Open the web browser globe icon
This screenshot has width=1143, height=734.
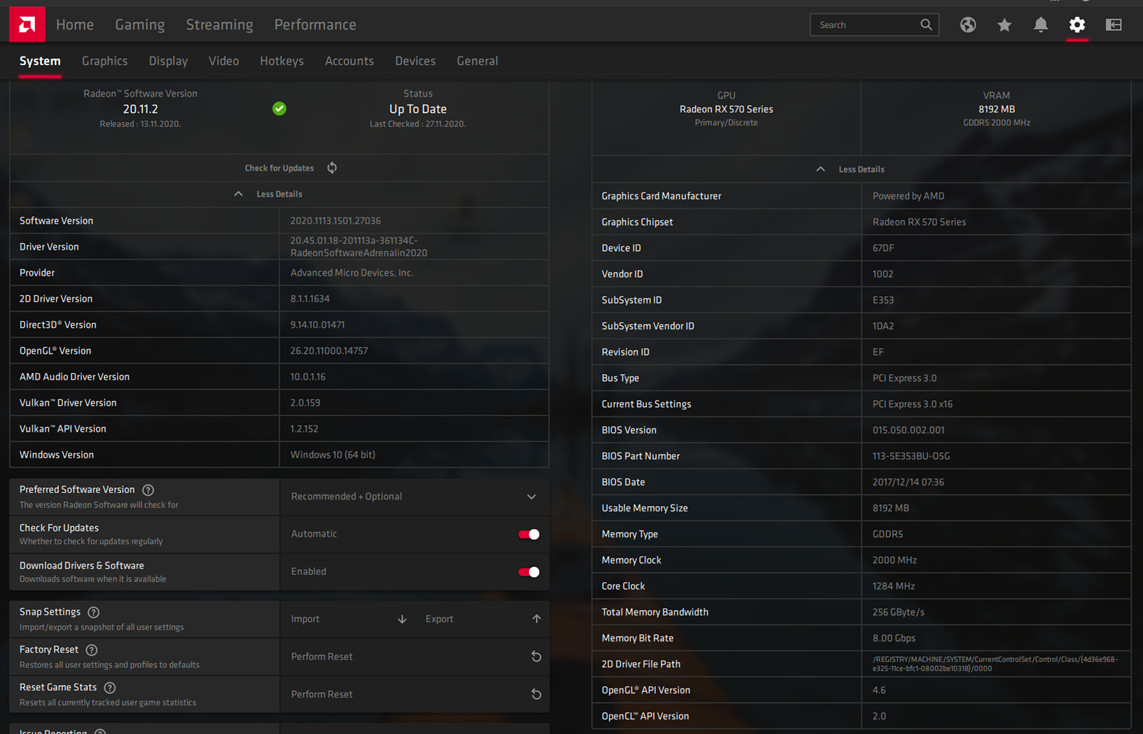968,25
